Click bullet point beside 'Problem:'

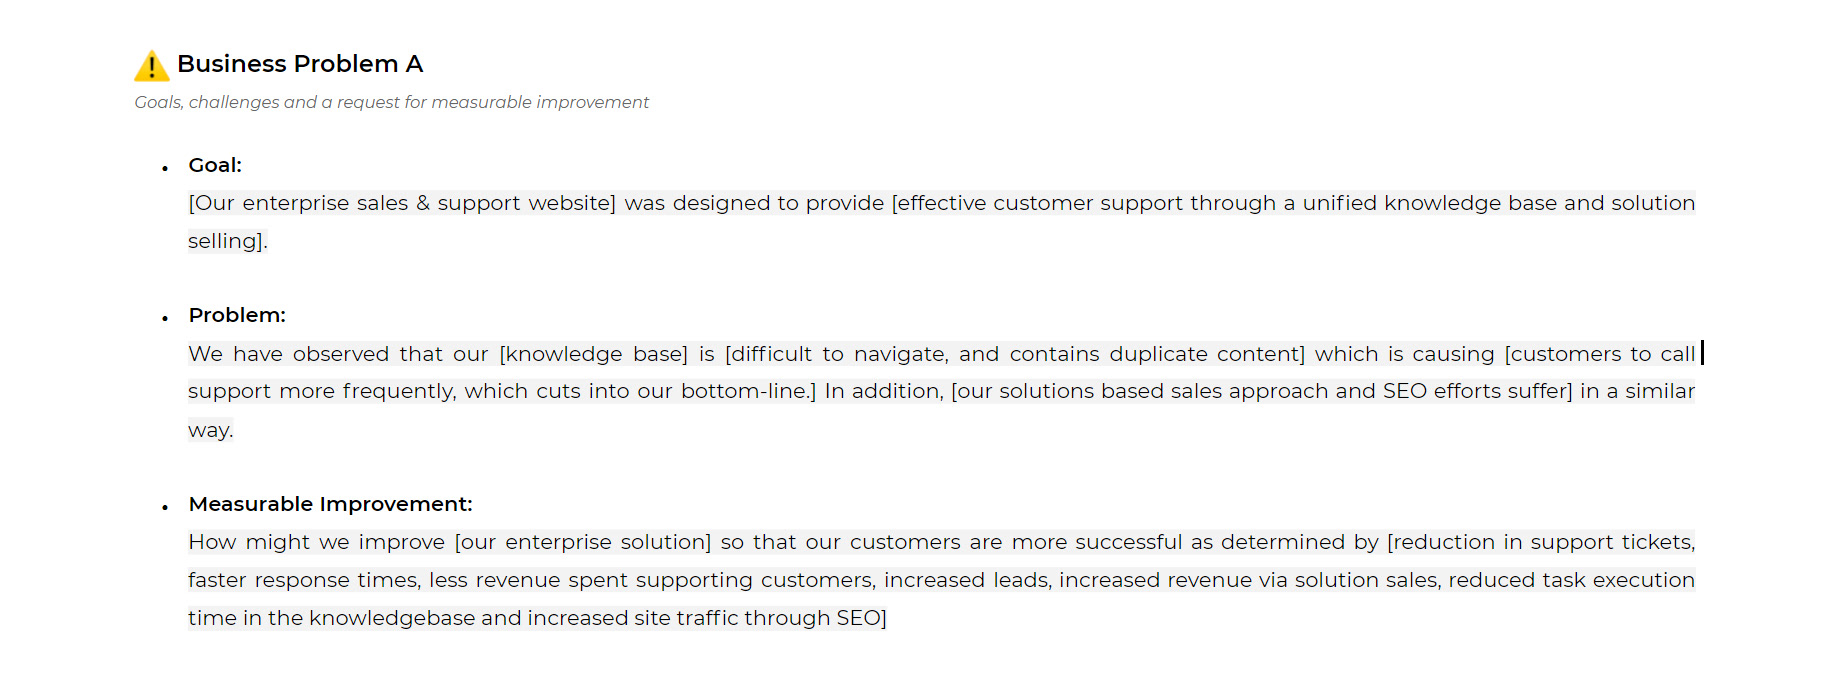coord(165,319)
